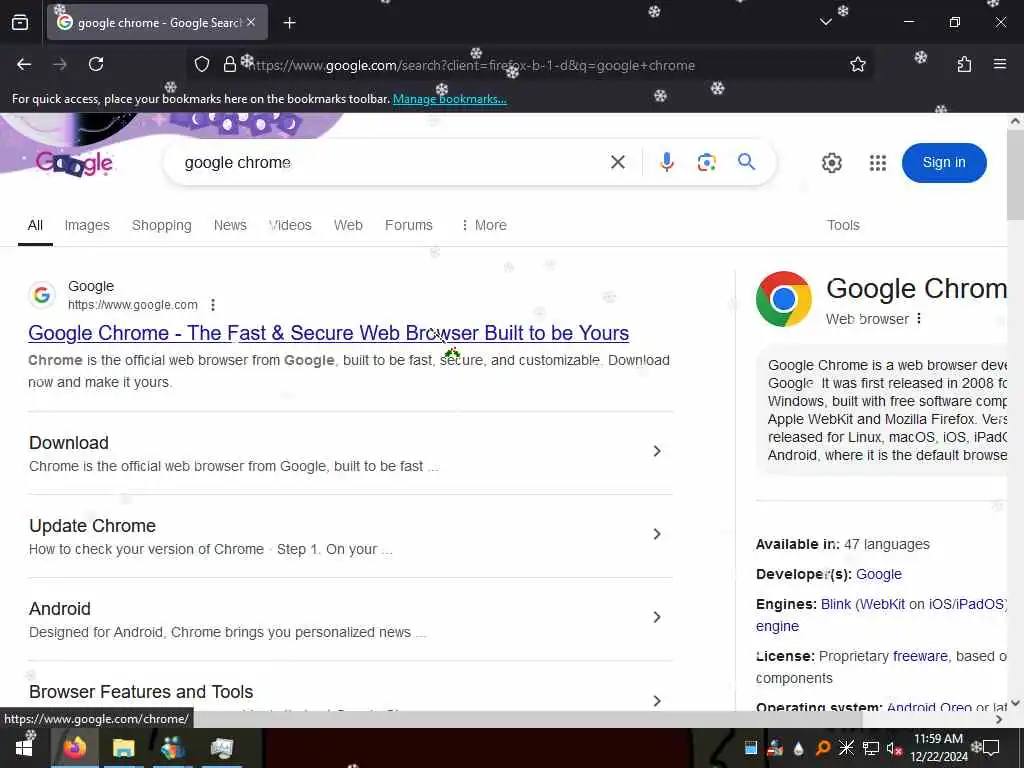Viewport: 1024px width, 768px height.
Task: Open the WebKit engine link
Action: 882,604
